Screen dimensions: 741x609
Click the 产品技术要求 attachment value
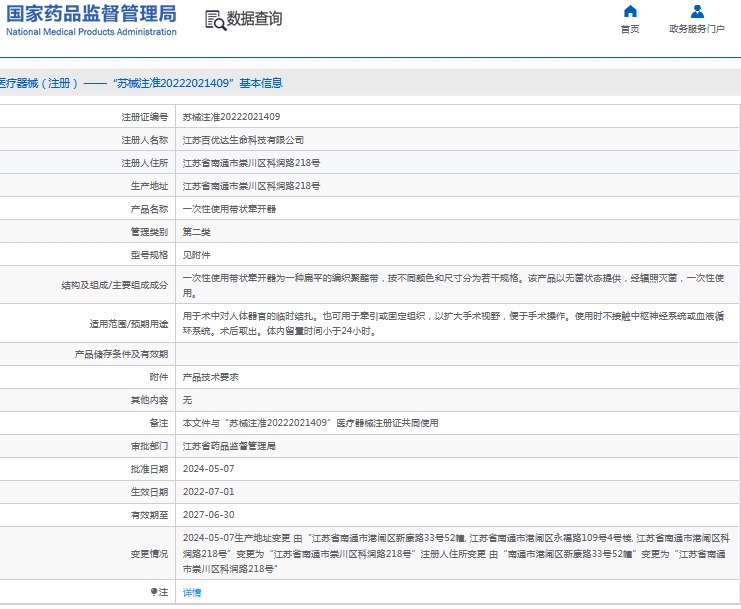211,377
